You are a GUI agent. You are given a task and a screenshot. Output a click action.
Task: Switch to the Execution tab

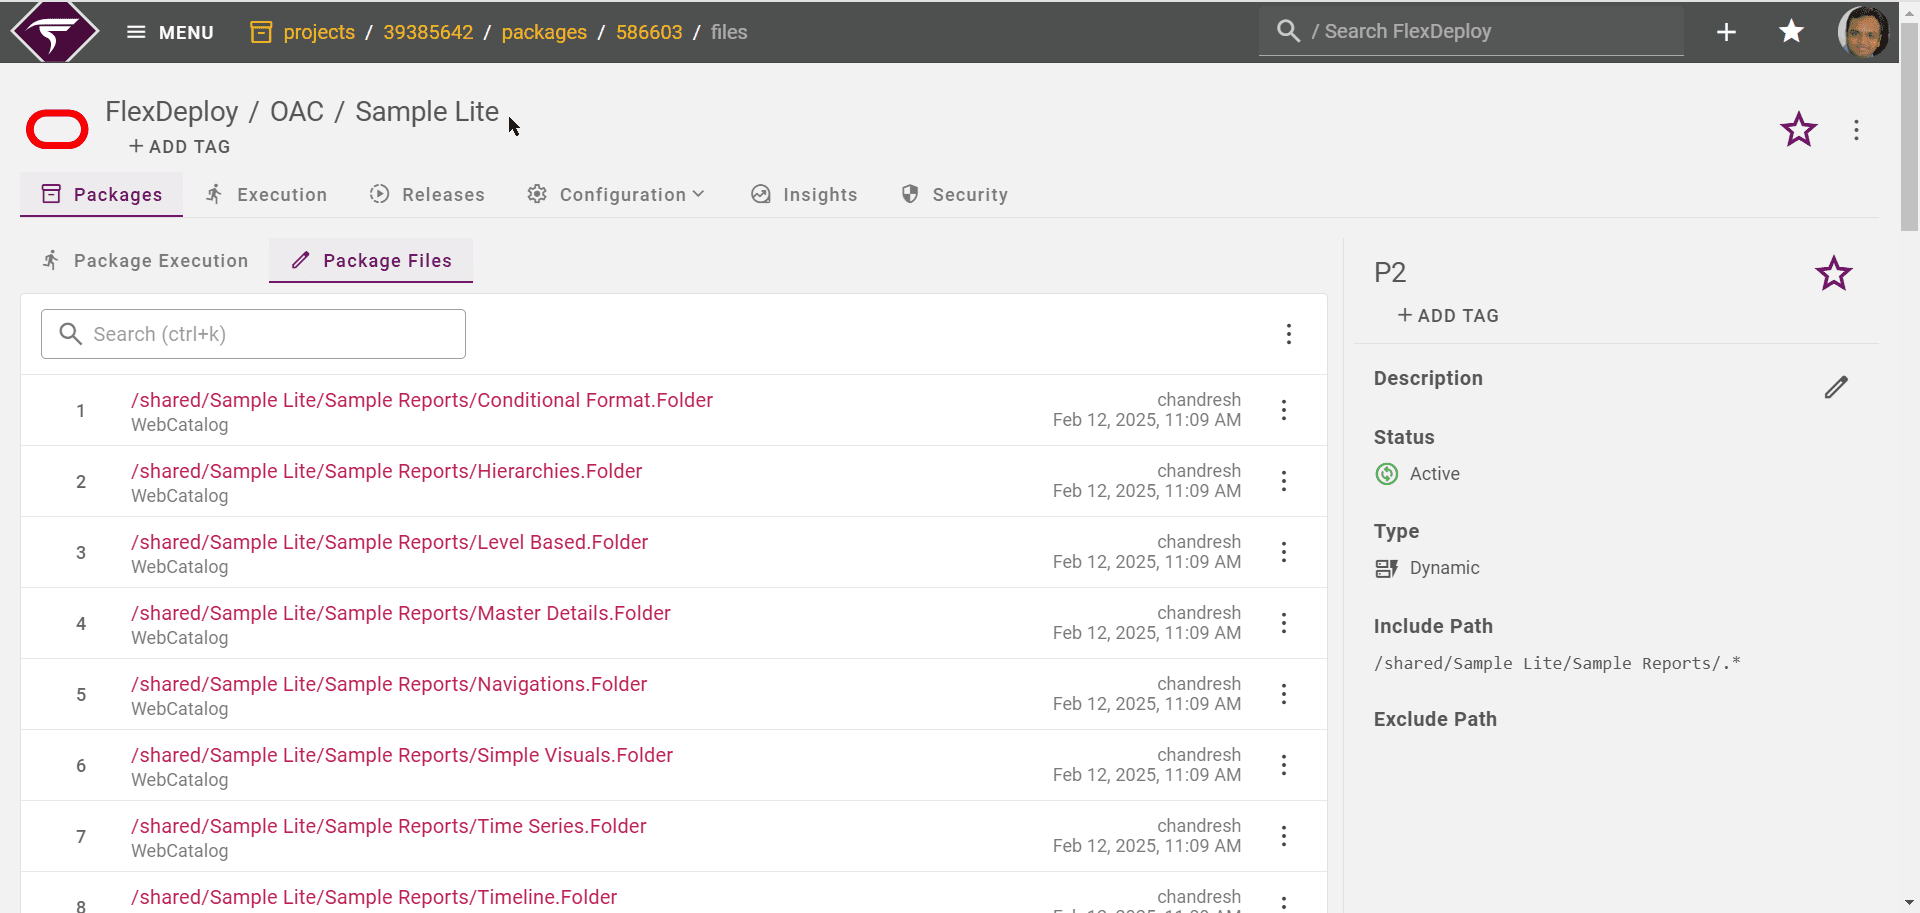266,194
